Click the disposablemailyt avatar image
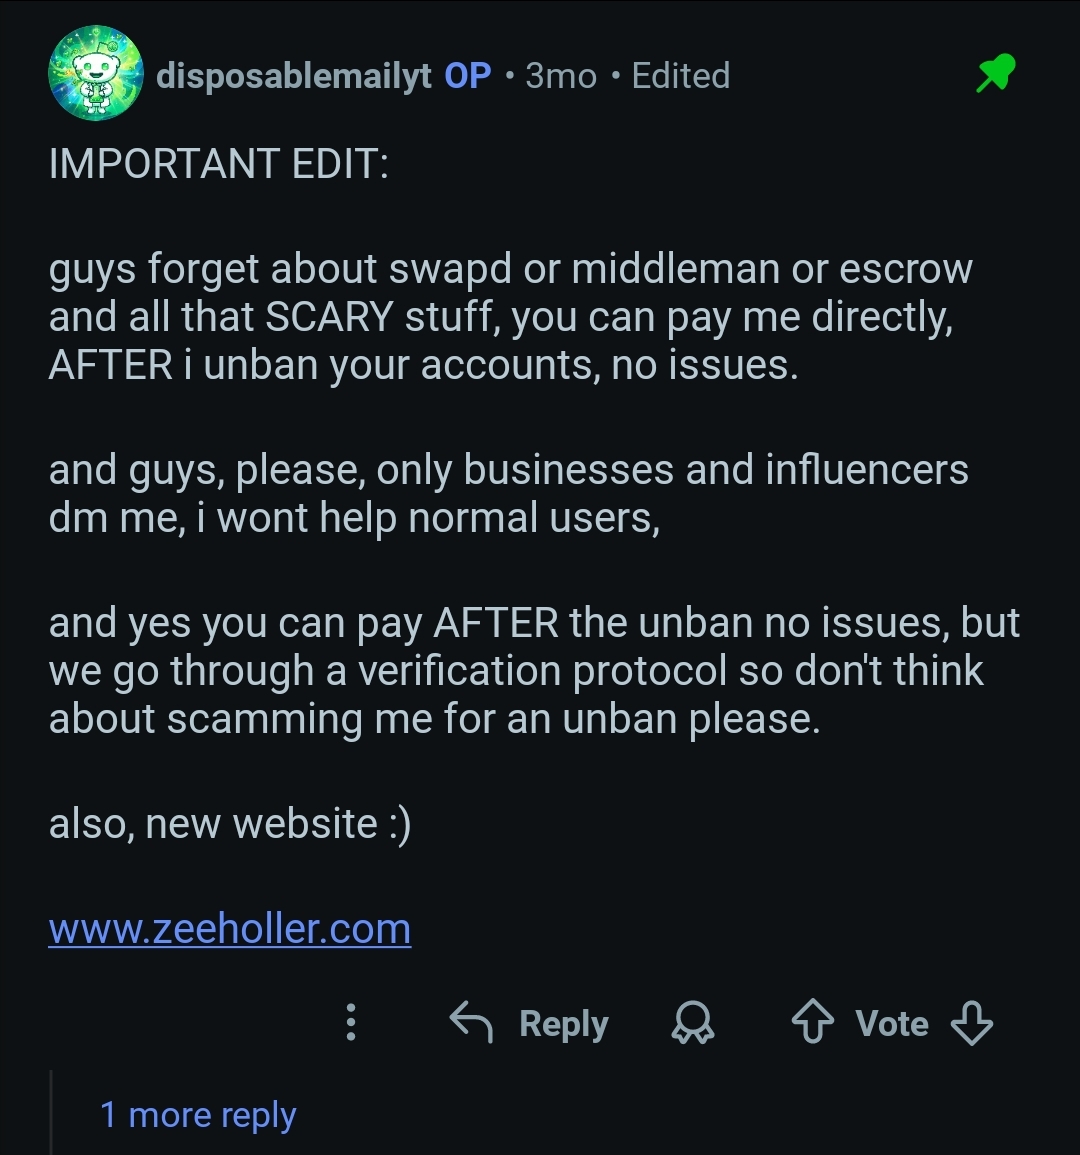This screenshot has width=1080, height=1155. (96, 74)
